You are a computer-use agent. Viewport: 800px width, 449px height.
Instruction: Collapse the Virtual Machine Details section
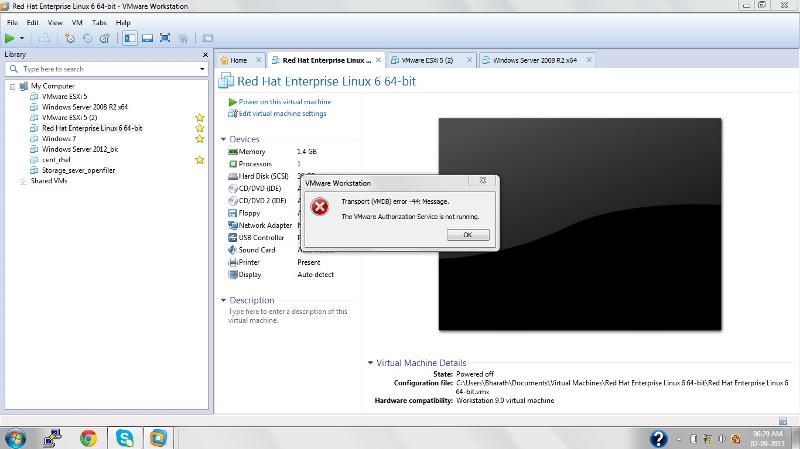point(370,363)
